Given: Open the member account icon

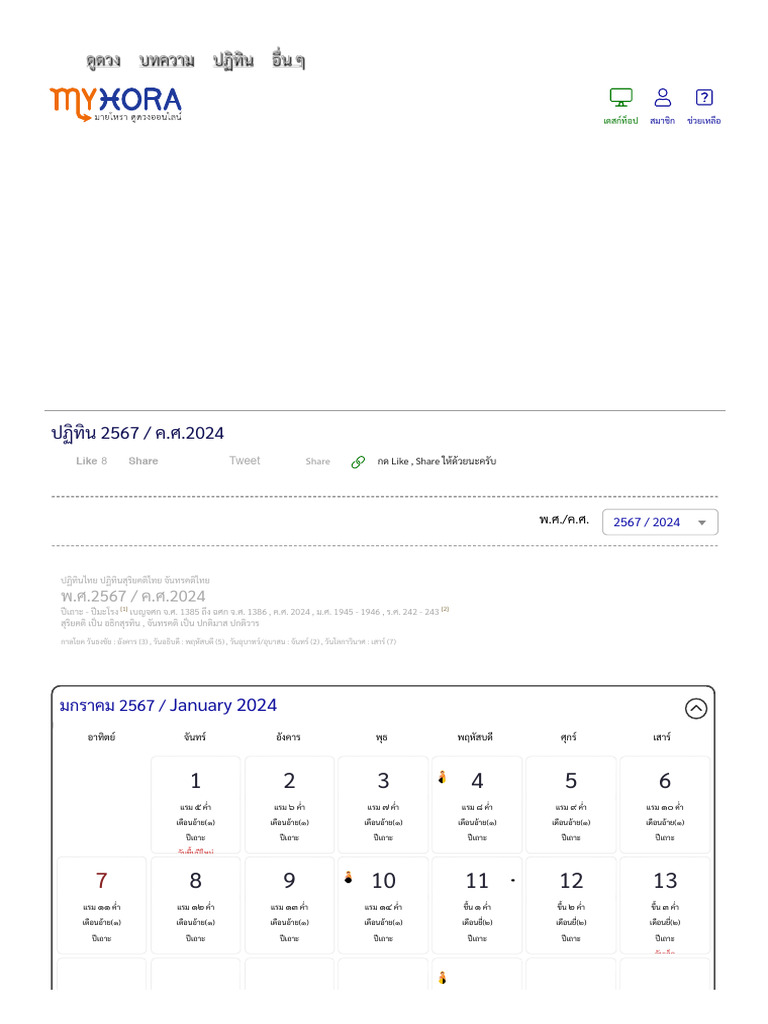Looking at the screenshot, I should pyautogui.click(x=662, y=98).
